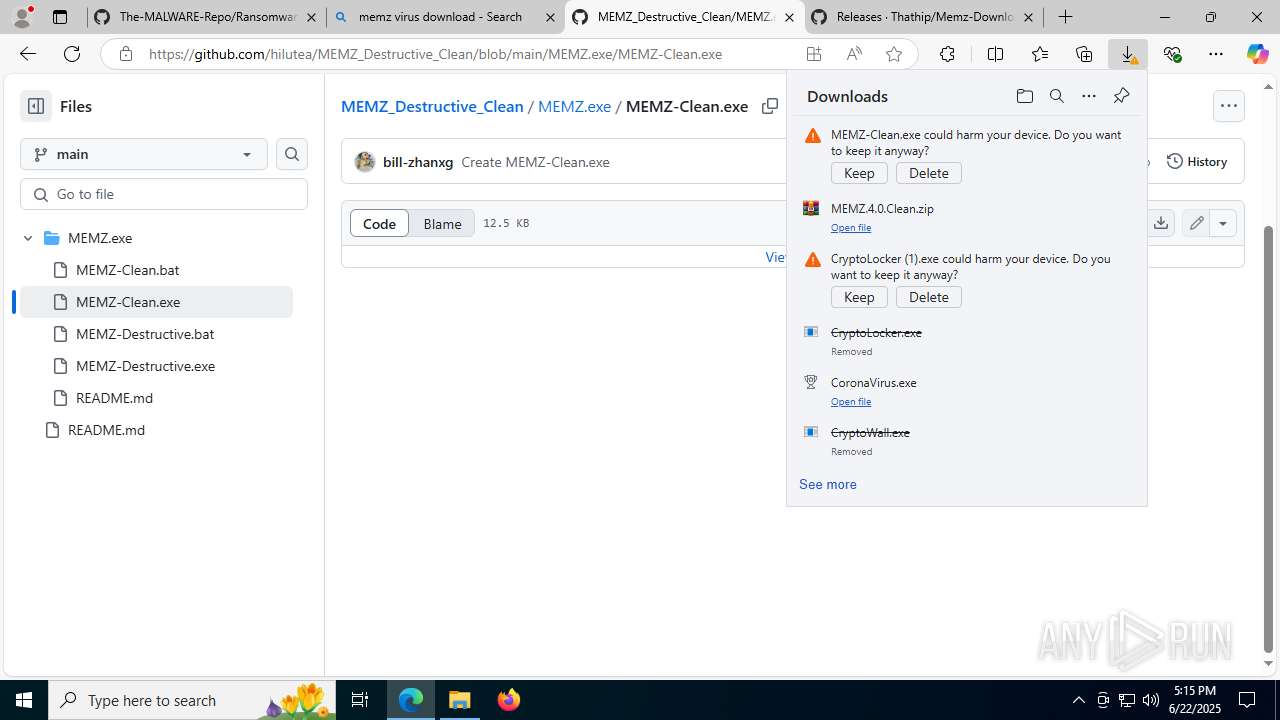Open bill-zhanxg author profile link

418,162
